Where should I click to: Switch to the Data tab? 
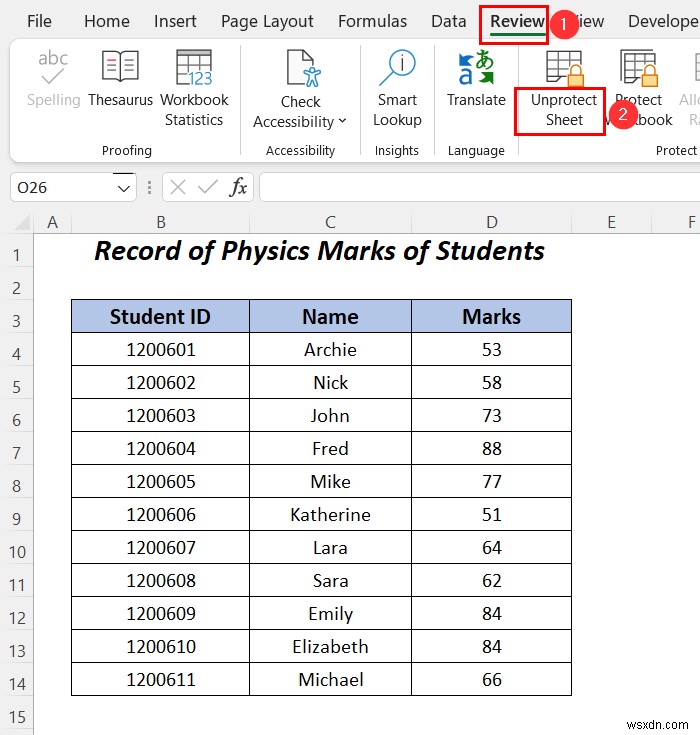click(449, 22)
